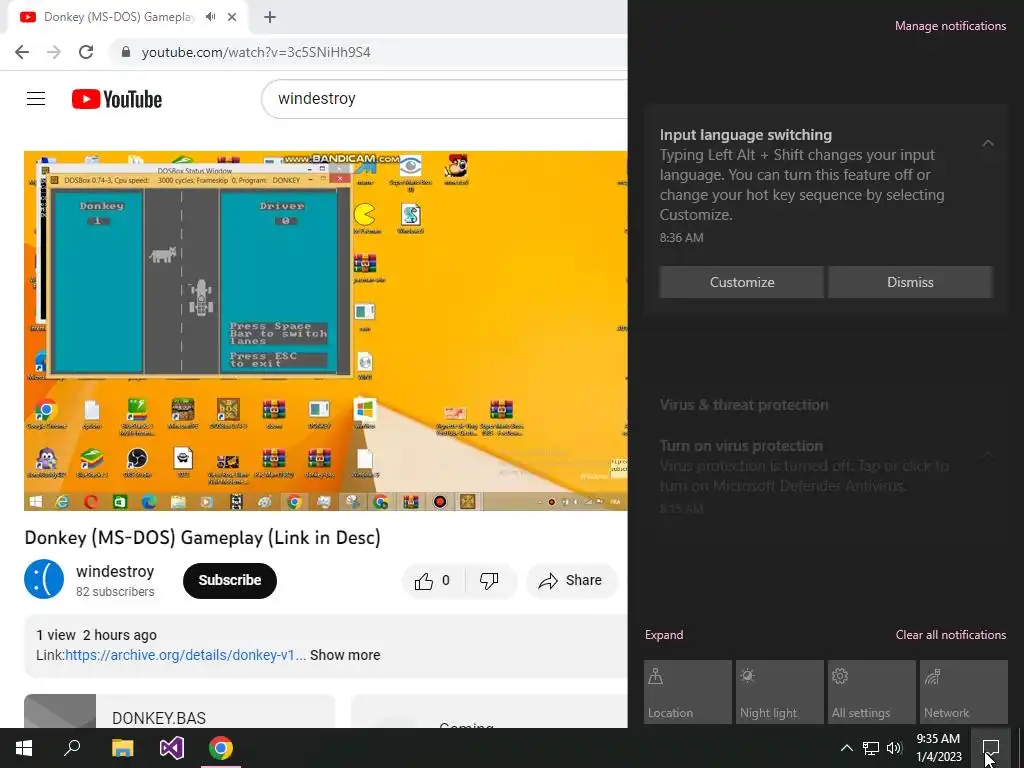This screenshot has height=768, width=1024.
Task: Clear all notifications
Action: point(950,635)
